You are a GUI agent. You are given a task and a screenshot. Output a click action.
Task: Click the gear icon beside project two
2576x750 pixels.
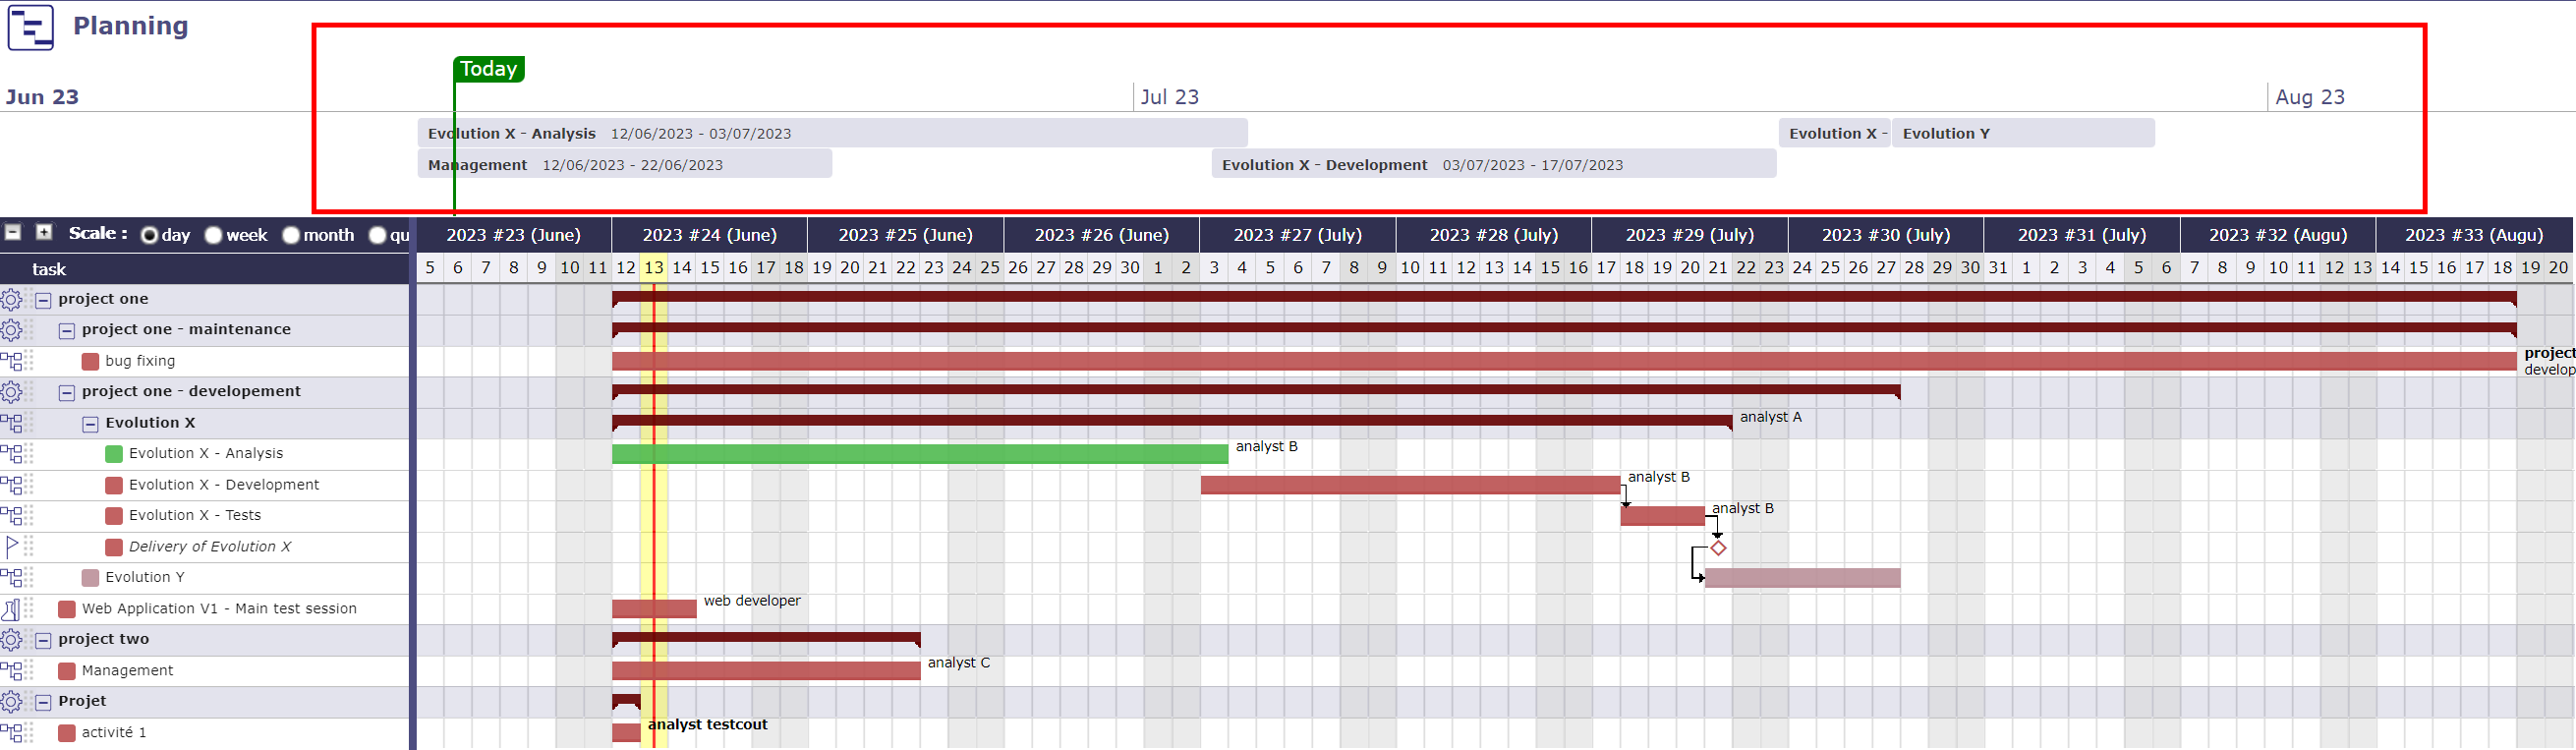click(12, 640)
